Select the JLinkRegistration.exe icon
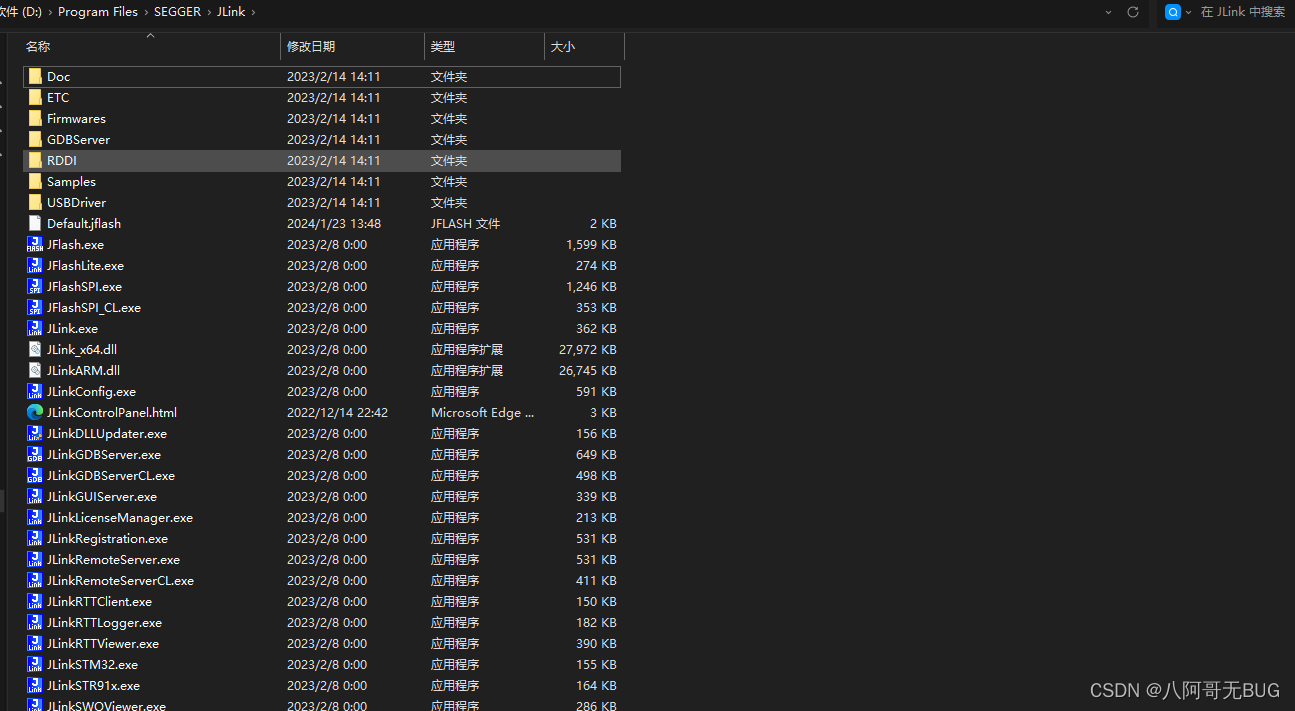Viewport: 1295px width, 711px height. click(x=35, y=538)
